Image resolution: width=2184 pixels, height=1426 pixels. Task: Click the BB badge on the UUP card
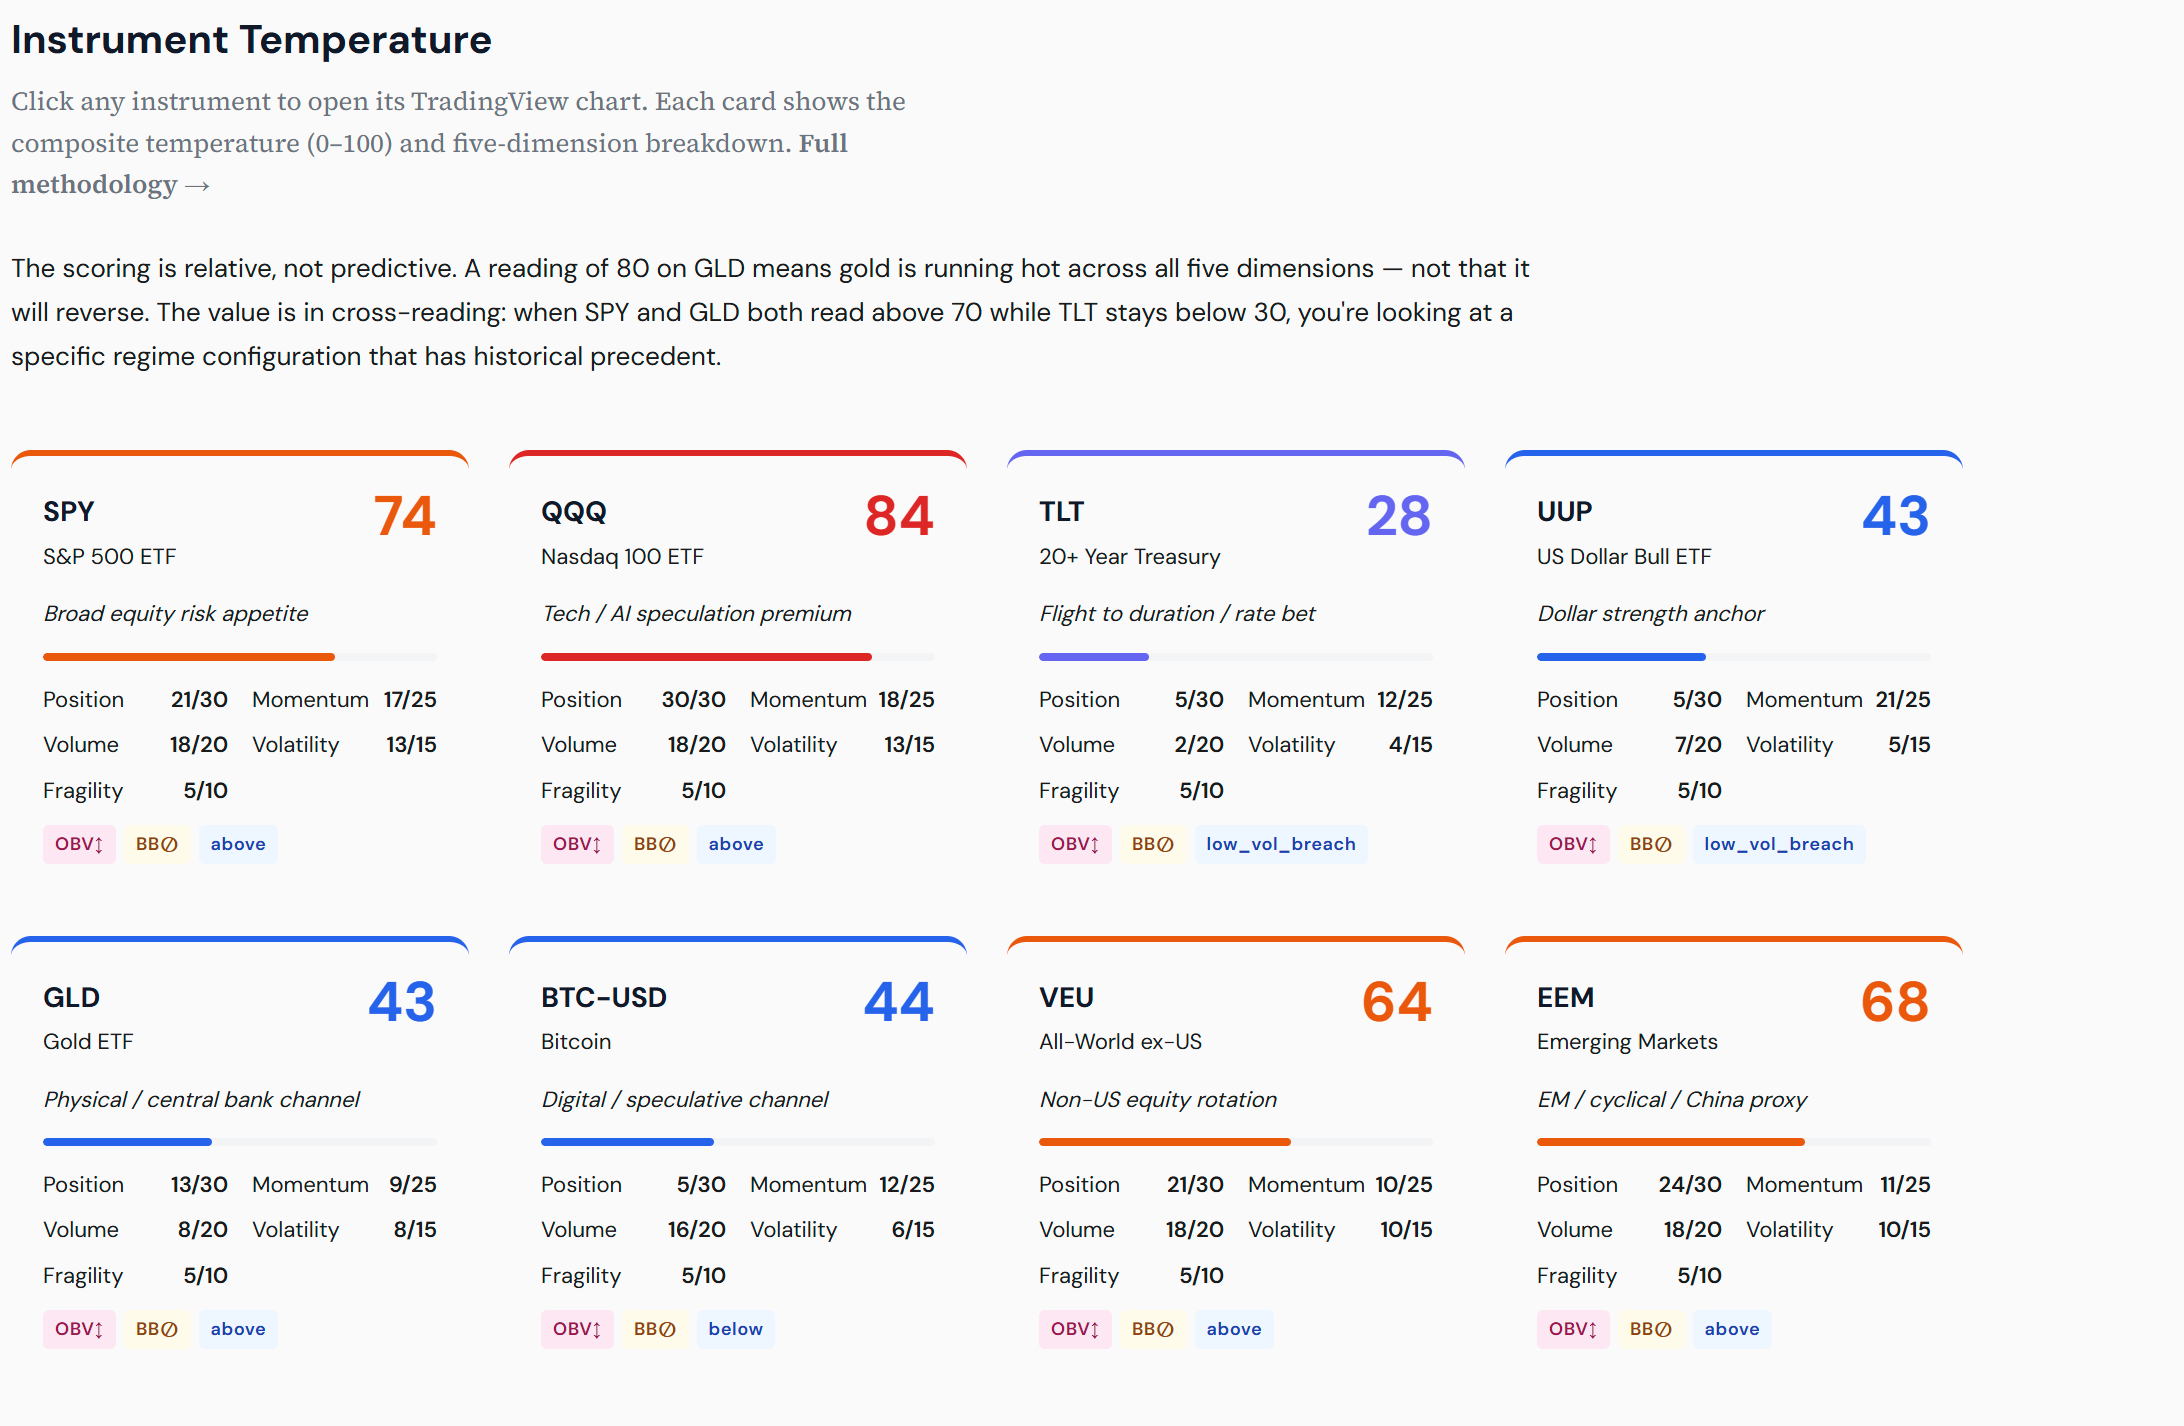pos(1651,843)
